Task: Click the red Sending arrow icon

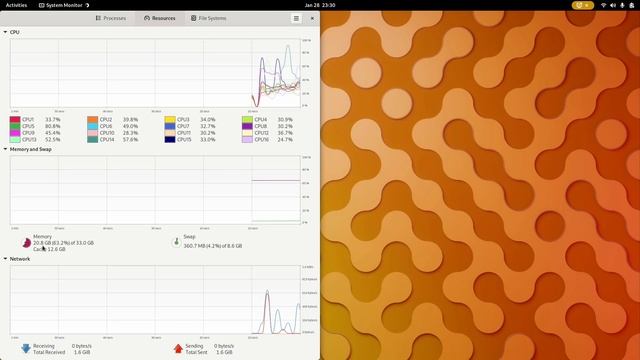Action: (x=178, y=349)
